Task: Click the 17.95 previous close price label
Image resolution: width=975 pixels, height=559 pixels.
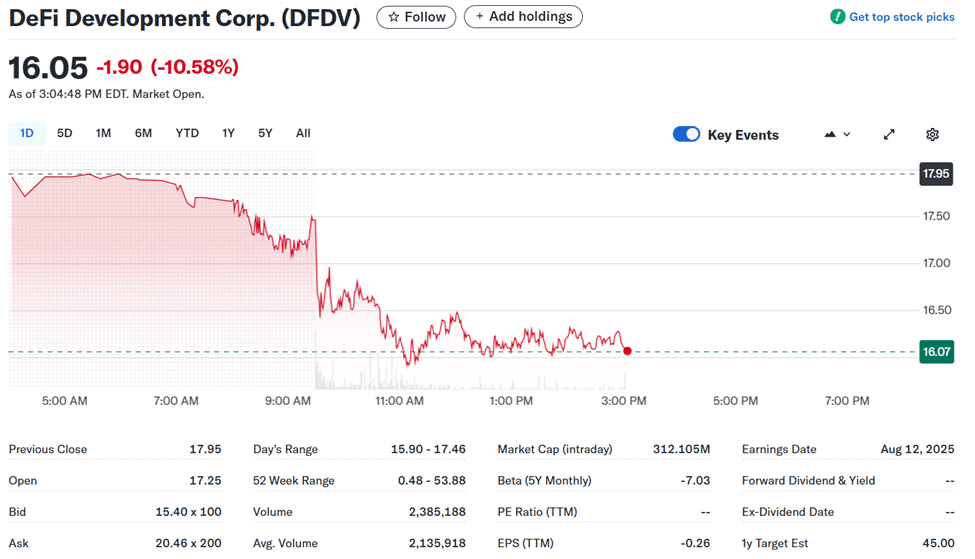Action: click(x=936, y=173)
